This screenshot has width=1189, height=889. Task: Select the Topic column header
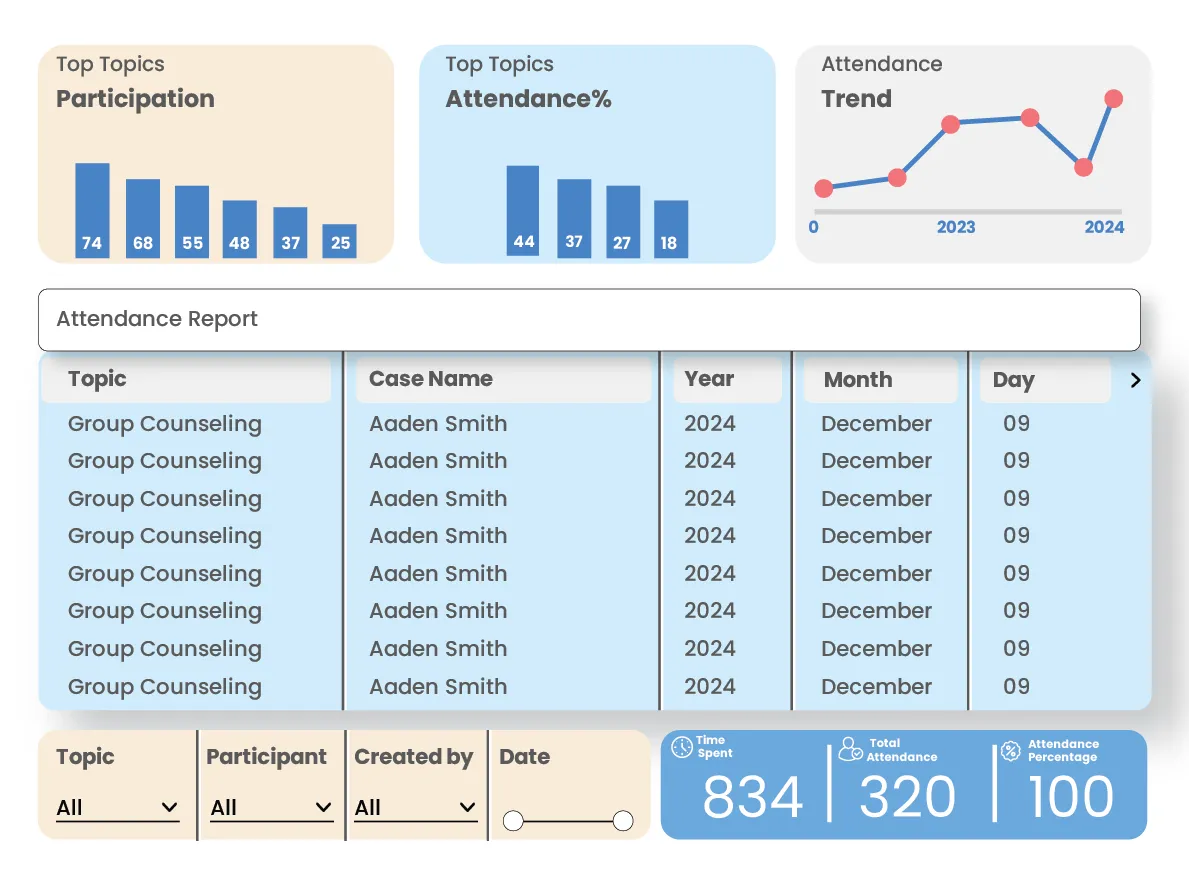pos(96,379)
